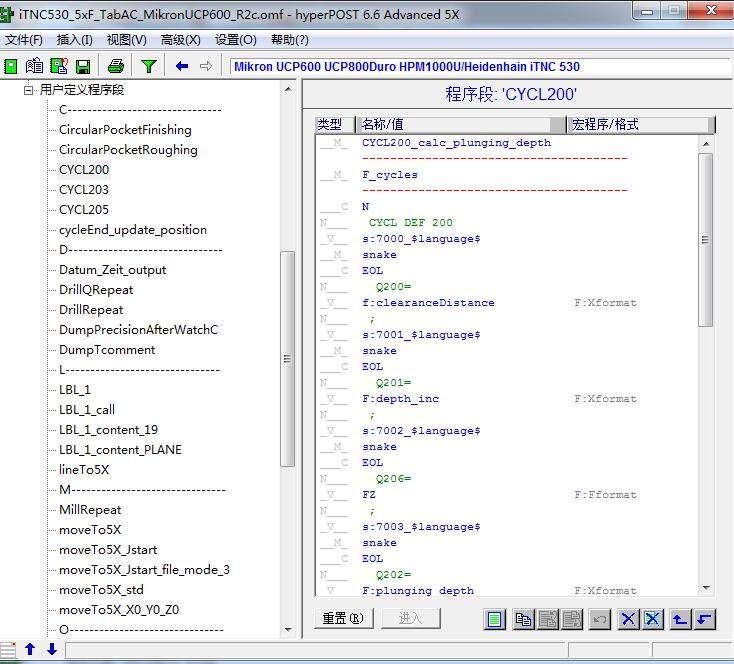Select the s:7003_$language$ line
734x664 pixels.
click(421, 526)
